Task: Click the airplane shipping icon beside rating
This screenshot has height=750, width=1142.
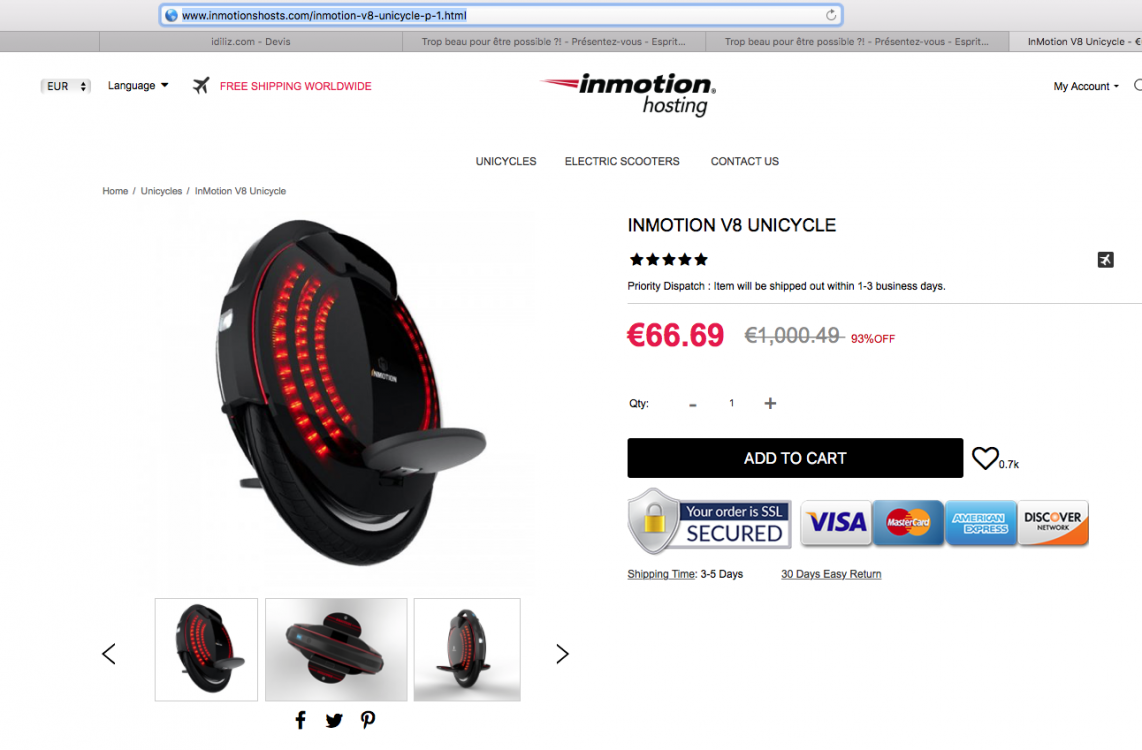Action: click(1106, 260)
